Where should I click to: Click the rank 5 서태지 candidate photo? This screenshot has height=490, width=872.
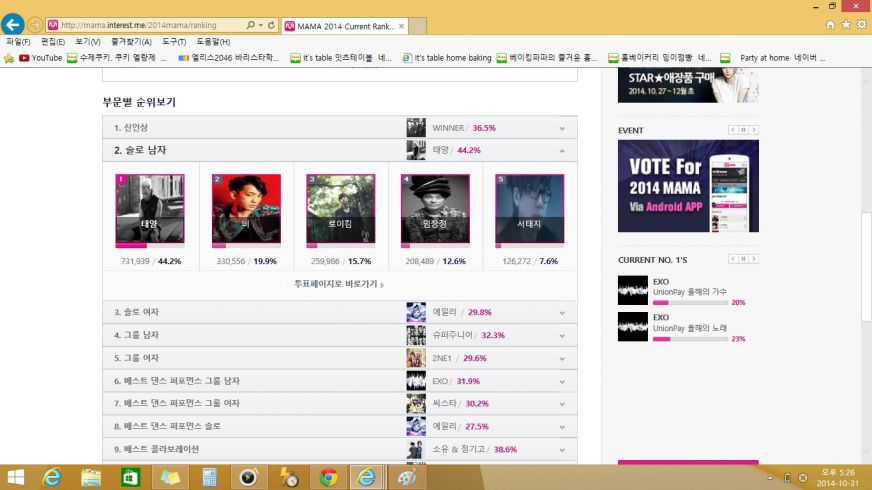(529, 209)
